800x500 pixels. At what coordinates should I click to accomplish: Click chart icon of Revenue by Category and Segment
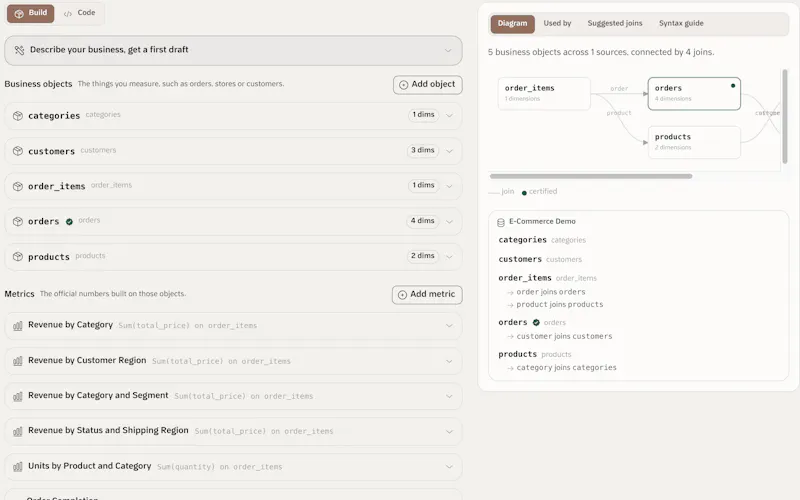click(x=18, y=396)
